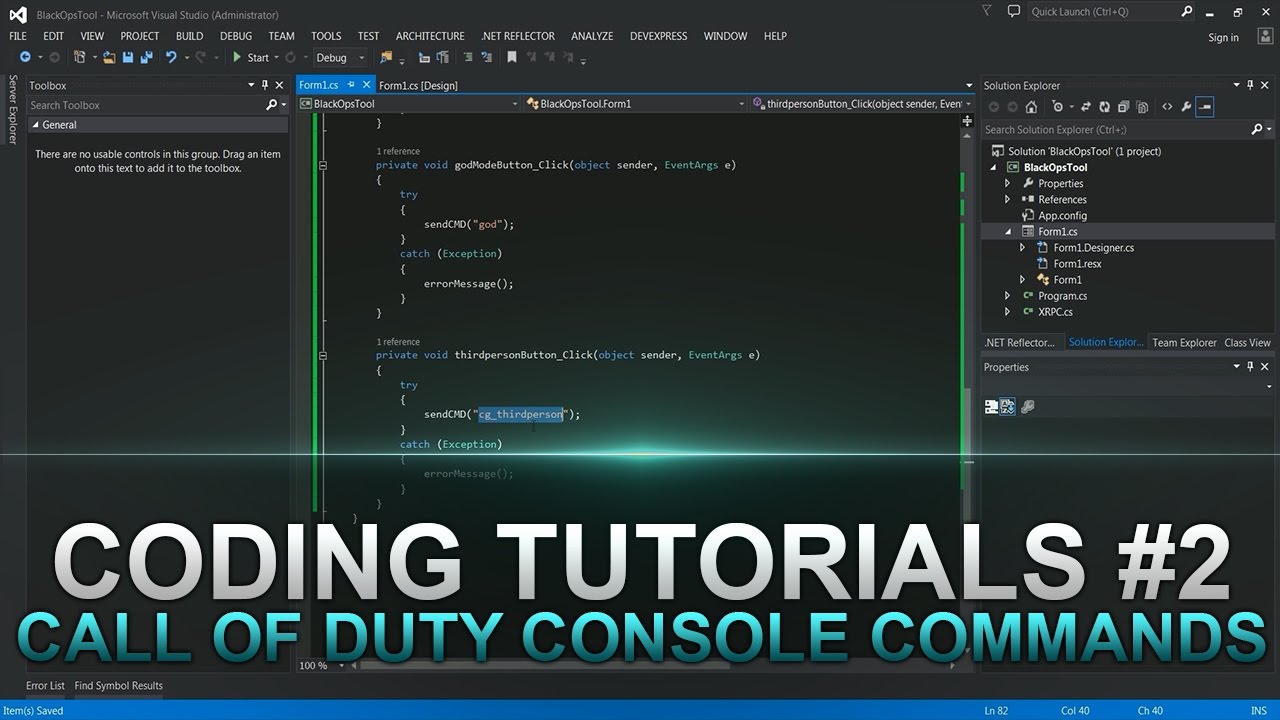Switch to Form1.cs [Design] tab
1280x720 pixels.
click(418, 86)
